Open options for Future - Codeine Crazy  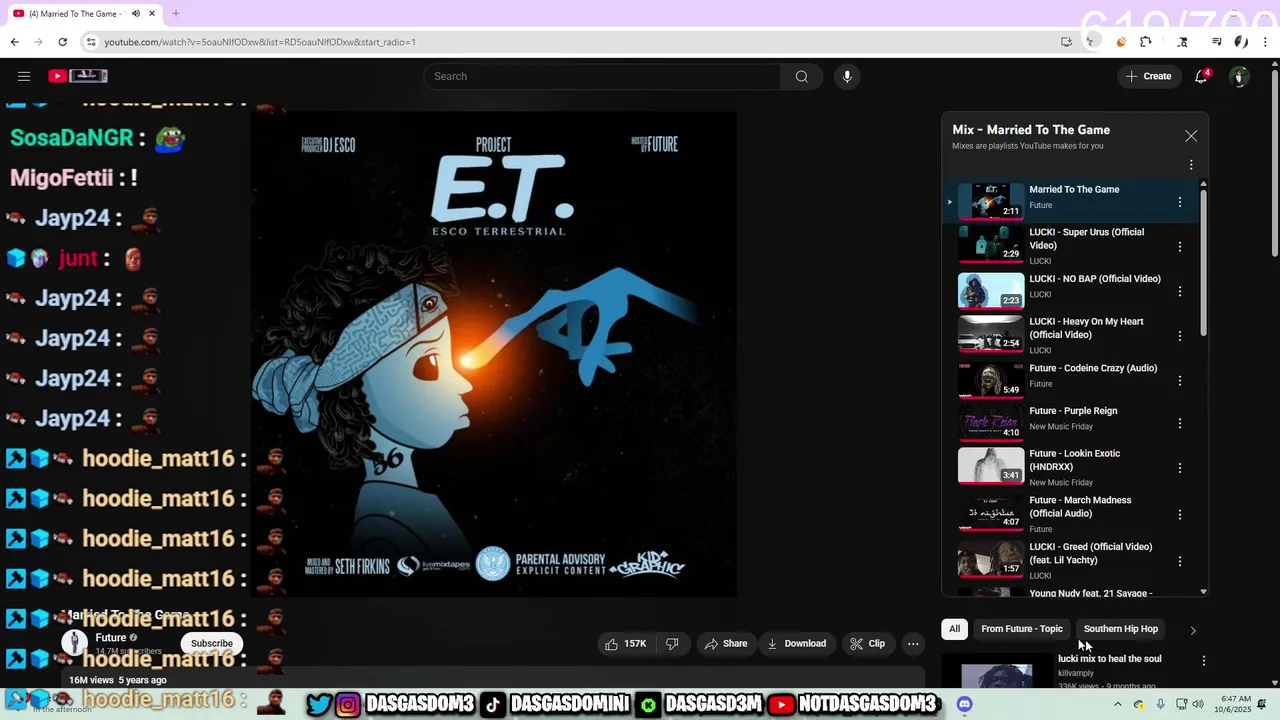(1180, 381)
